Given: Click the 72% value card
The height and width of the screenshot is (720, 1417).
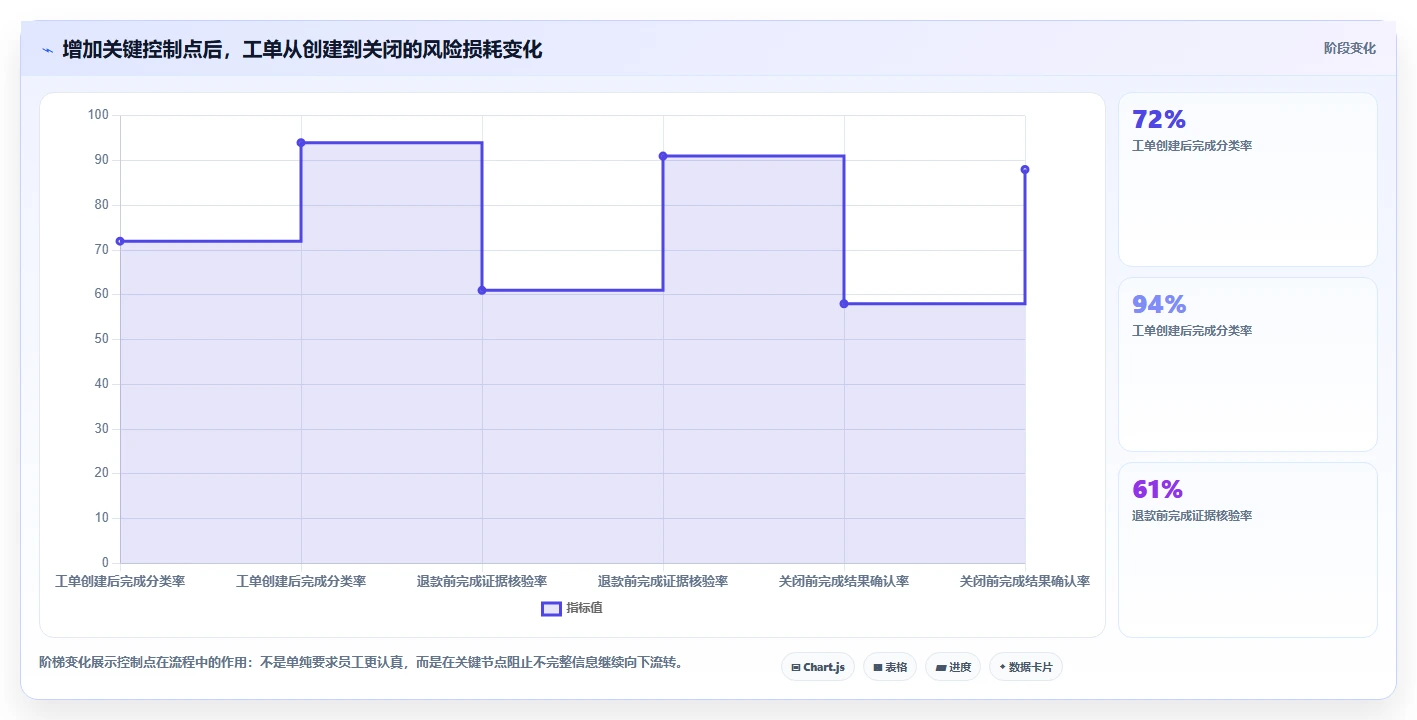Looking at the screenshot, I should tap(1248, 180).
